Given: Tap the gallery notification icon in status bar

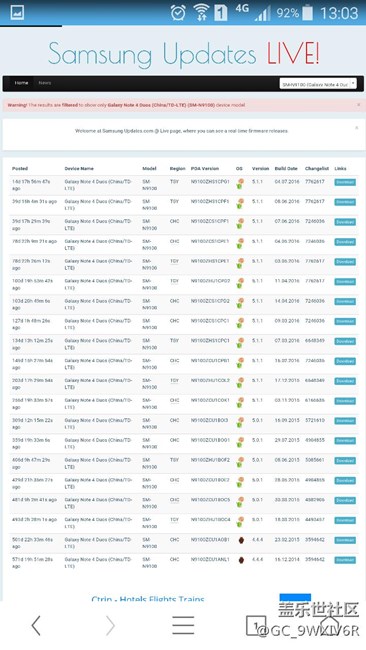Looking at the screenshot, I should pos(17,12).
